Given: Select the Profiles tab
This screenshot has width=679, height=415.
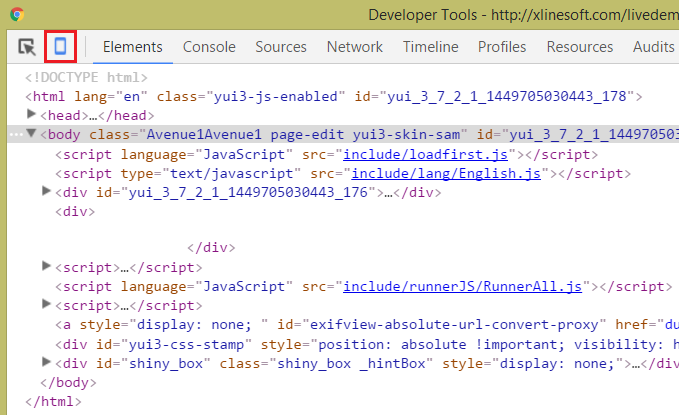Looking at the screenshot, I should (502, 47).
